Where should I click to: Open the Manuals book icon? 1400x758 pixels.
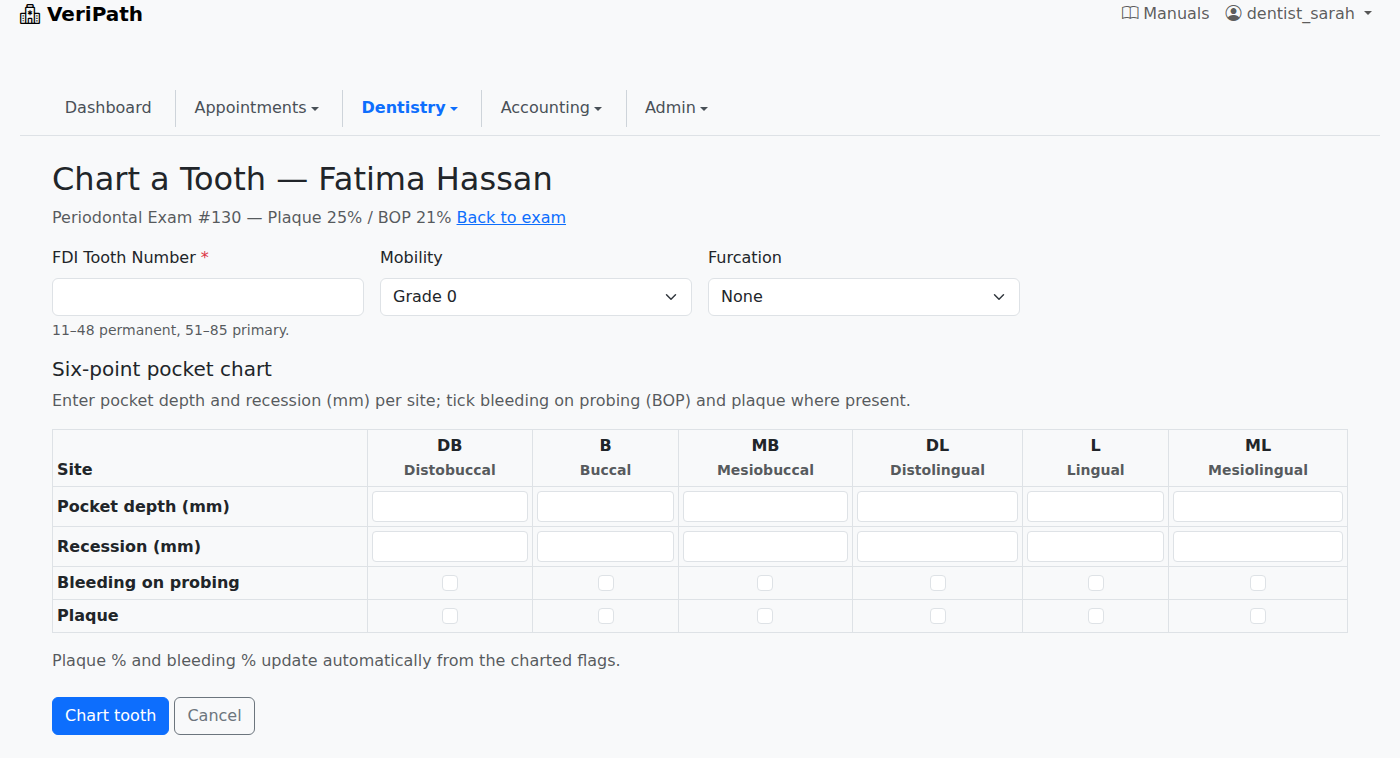1130,14
